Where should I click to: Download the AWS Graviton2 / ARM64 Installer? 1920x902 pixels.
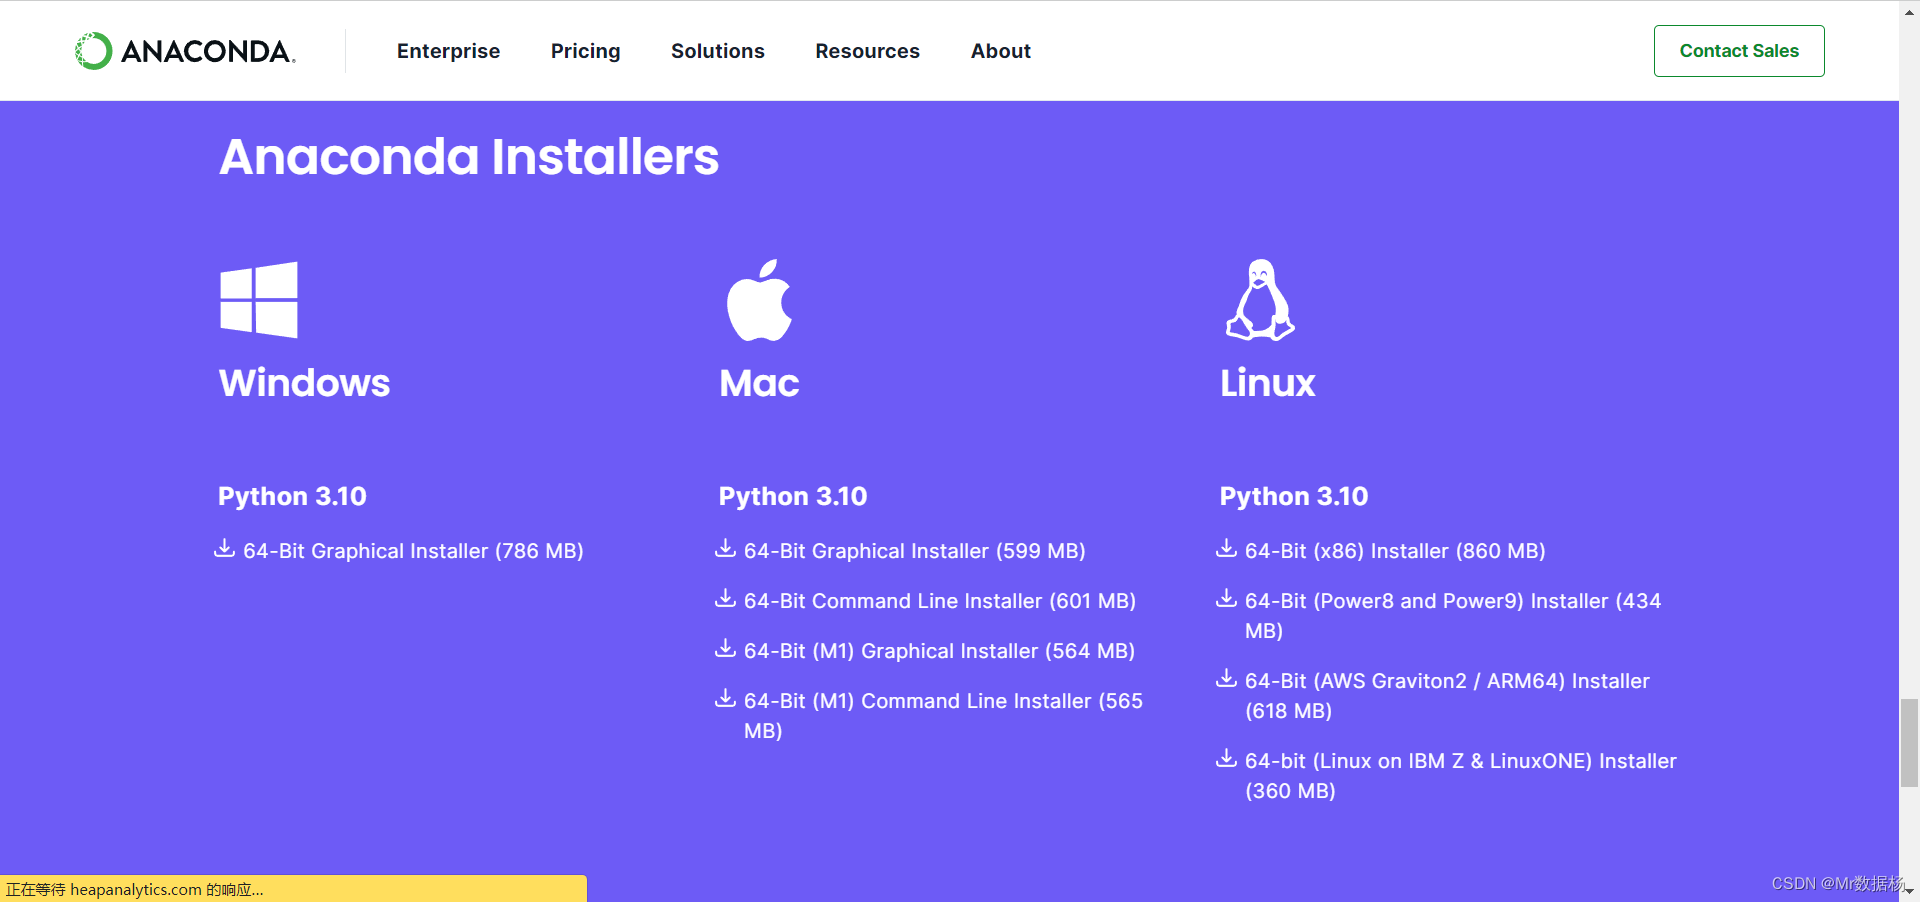1446,681
